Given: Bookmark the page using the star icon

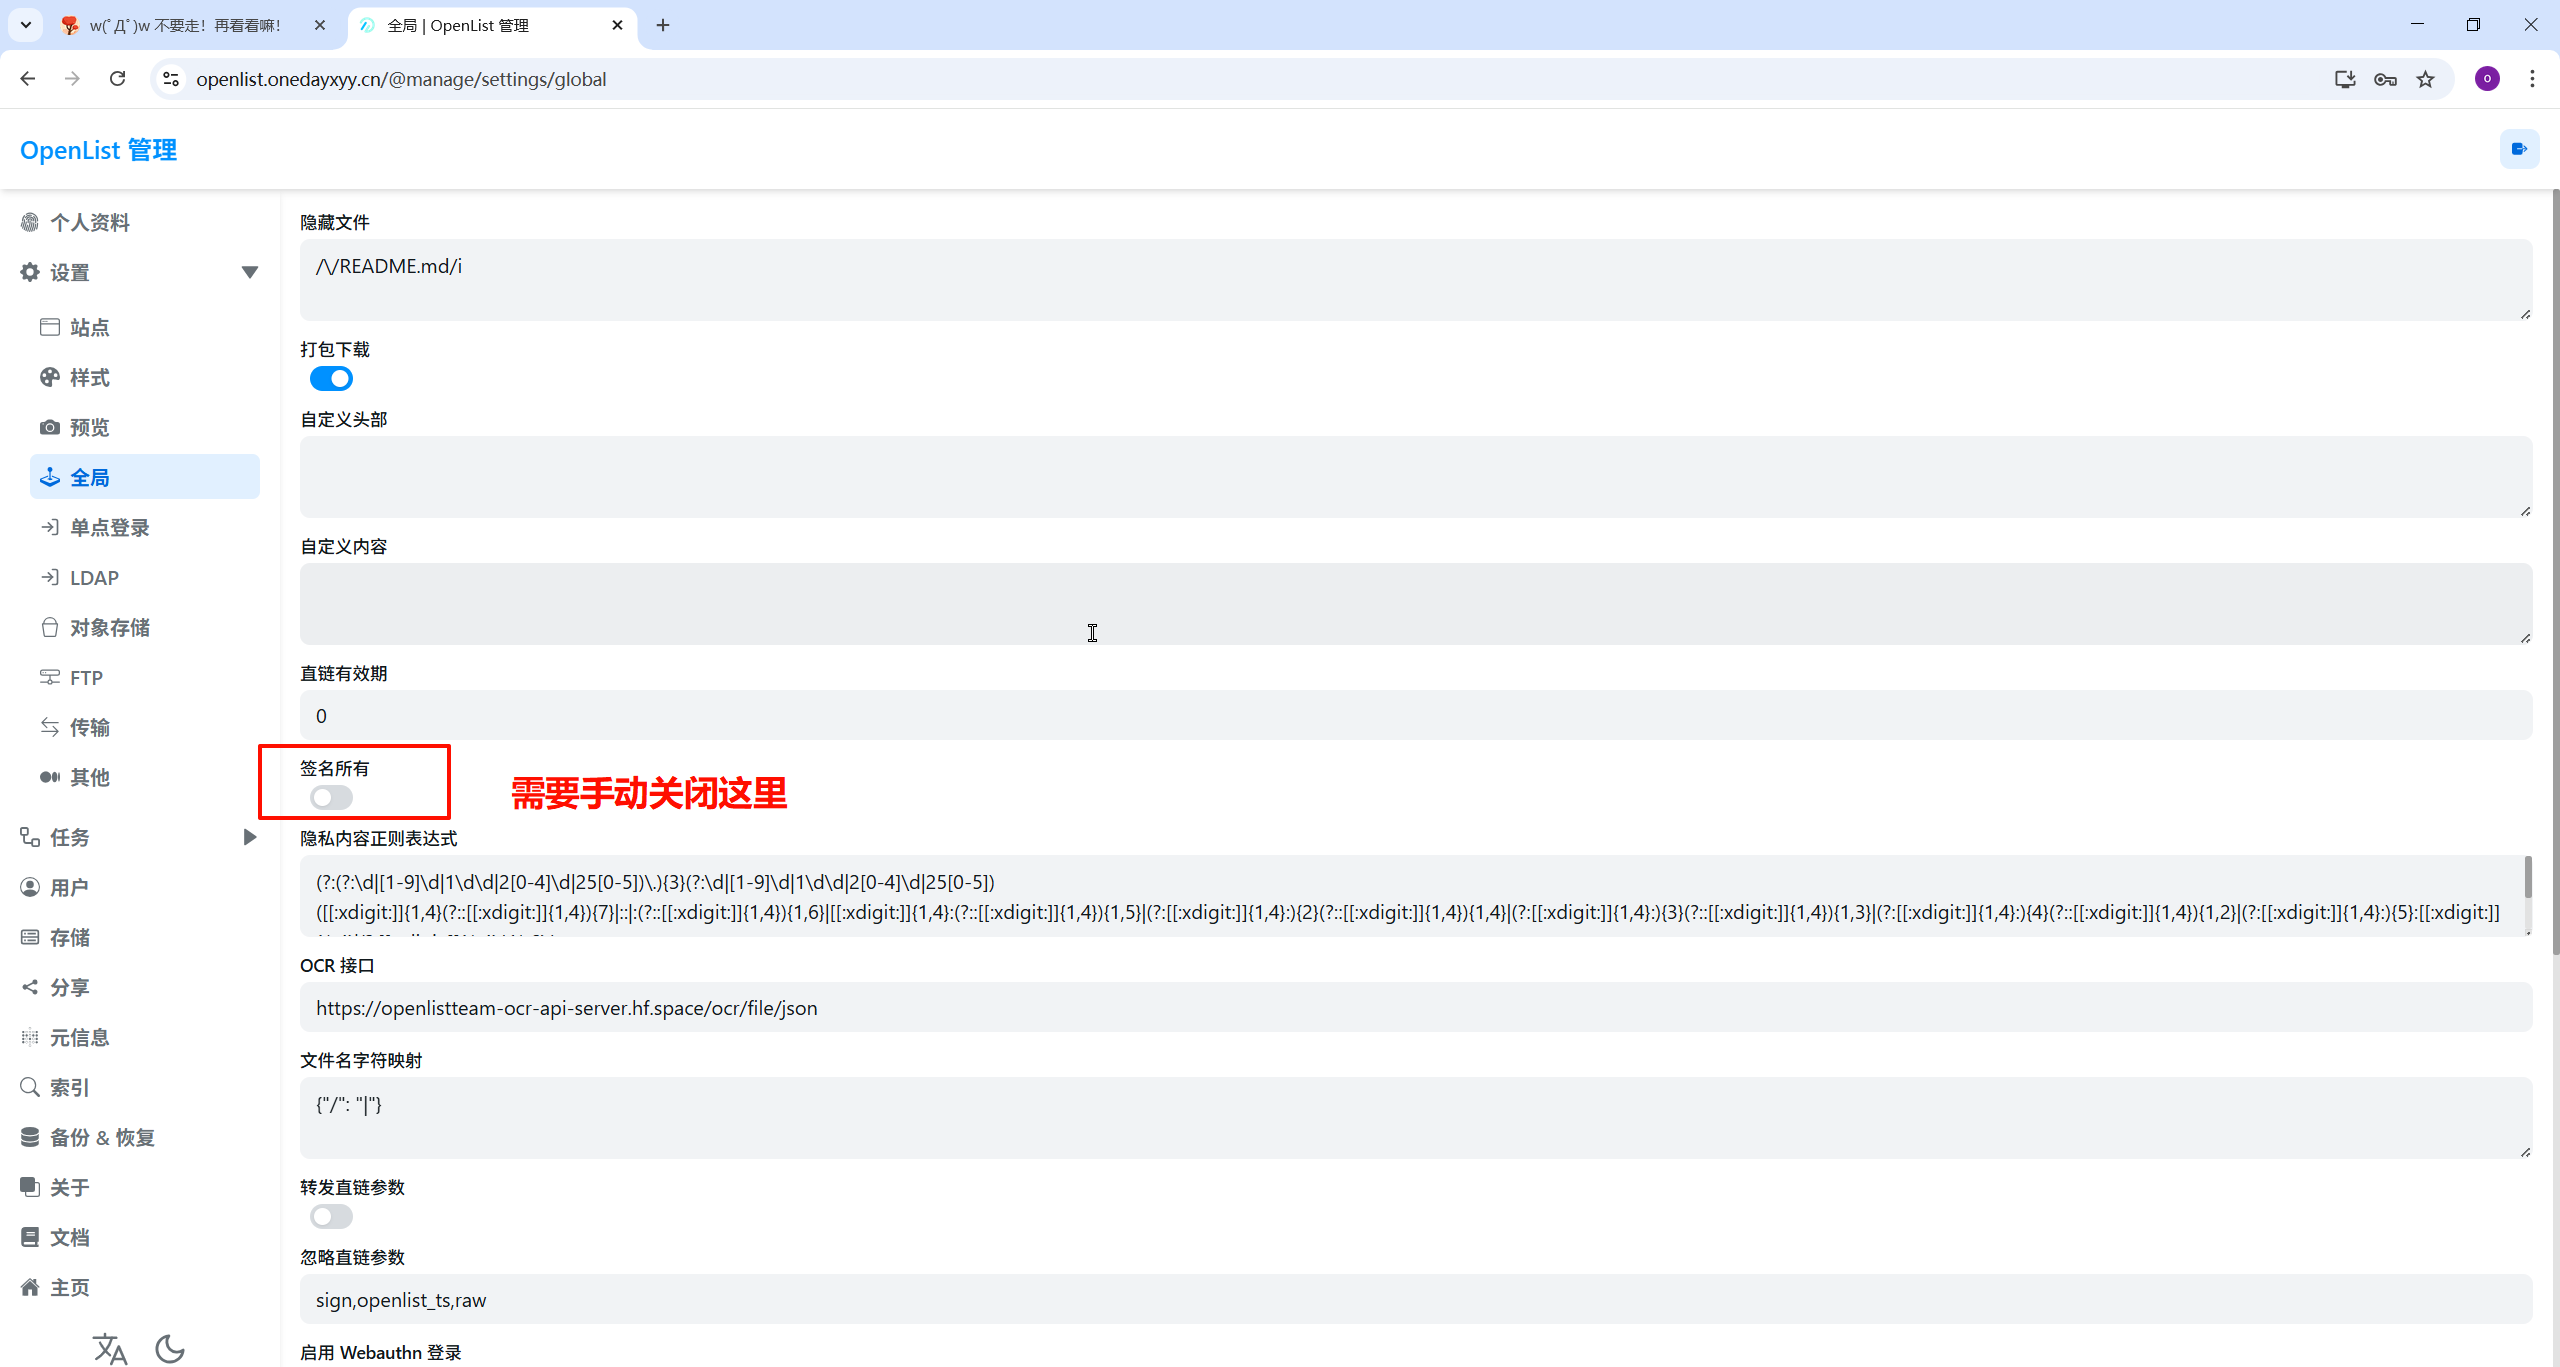Looking at the screenshot, I should (x=2426, y=79).
